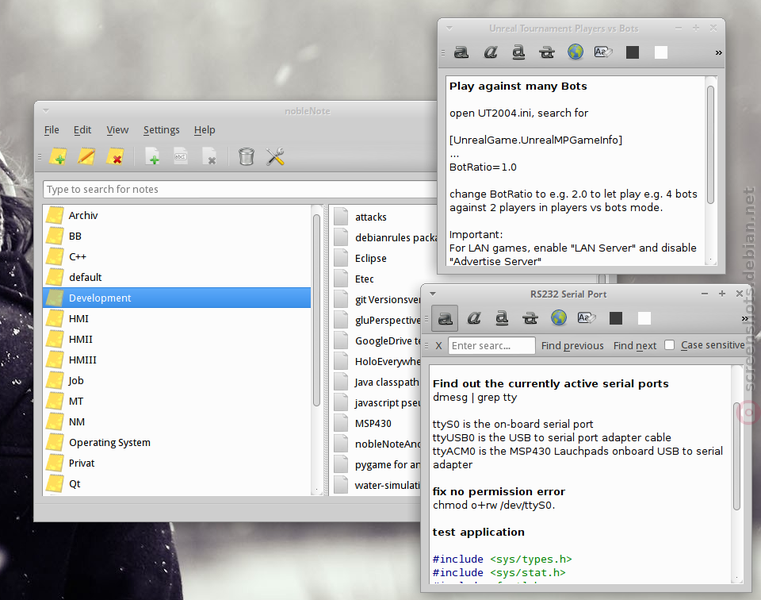Select the Job notebook
The width and height of the screenshot is (761, 600).
pos(177,381)
